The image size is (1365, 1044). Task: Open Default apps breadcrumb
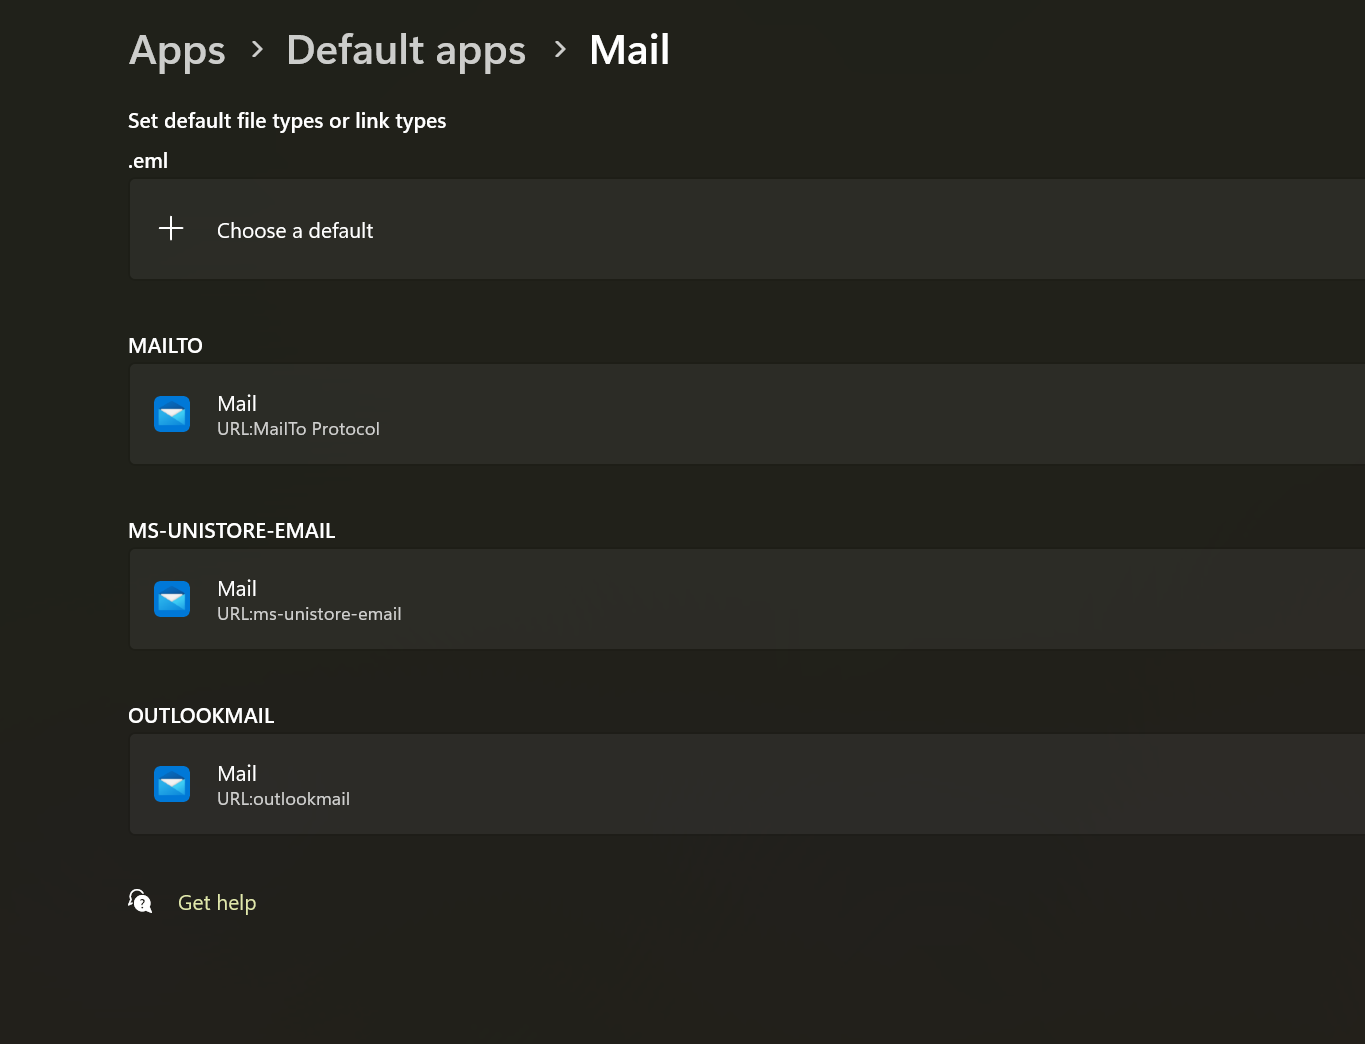point(406,51)
